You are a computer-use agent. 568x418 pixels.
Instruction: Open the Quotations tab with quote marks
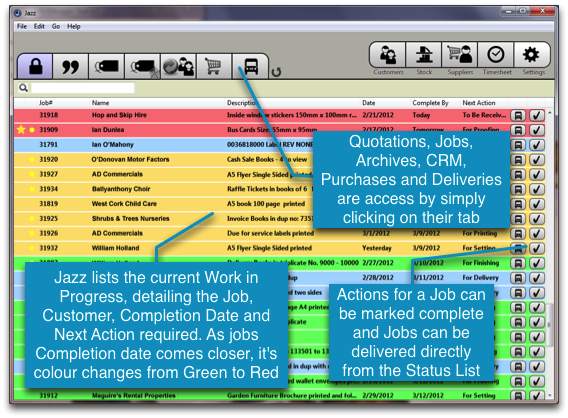pyautogui.click(x=70, y=66)
